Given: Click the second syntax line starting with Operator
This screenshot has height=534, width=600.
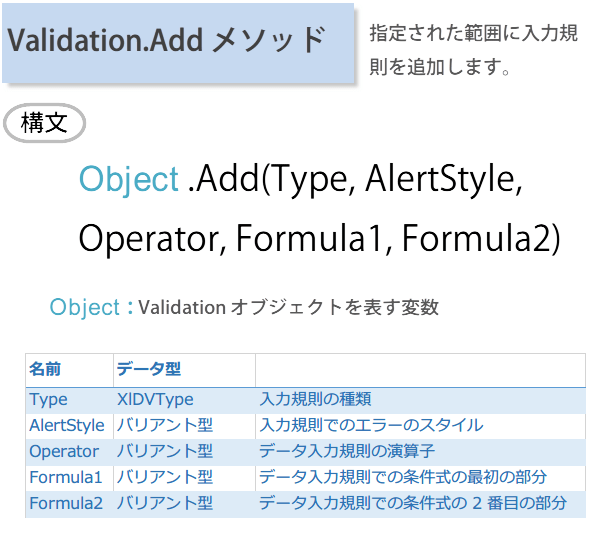Looking at the screenshot, I should pos(319,239).
